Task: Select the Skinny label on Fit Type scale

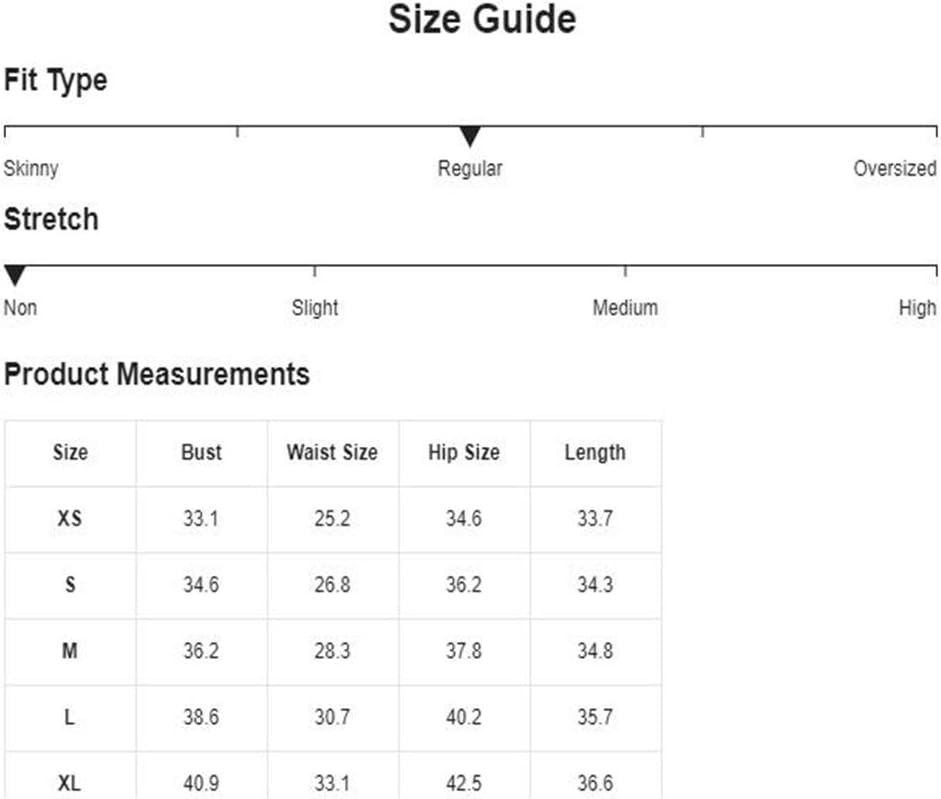Action: click(x=31, y=169)
